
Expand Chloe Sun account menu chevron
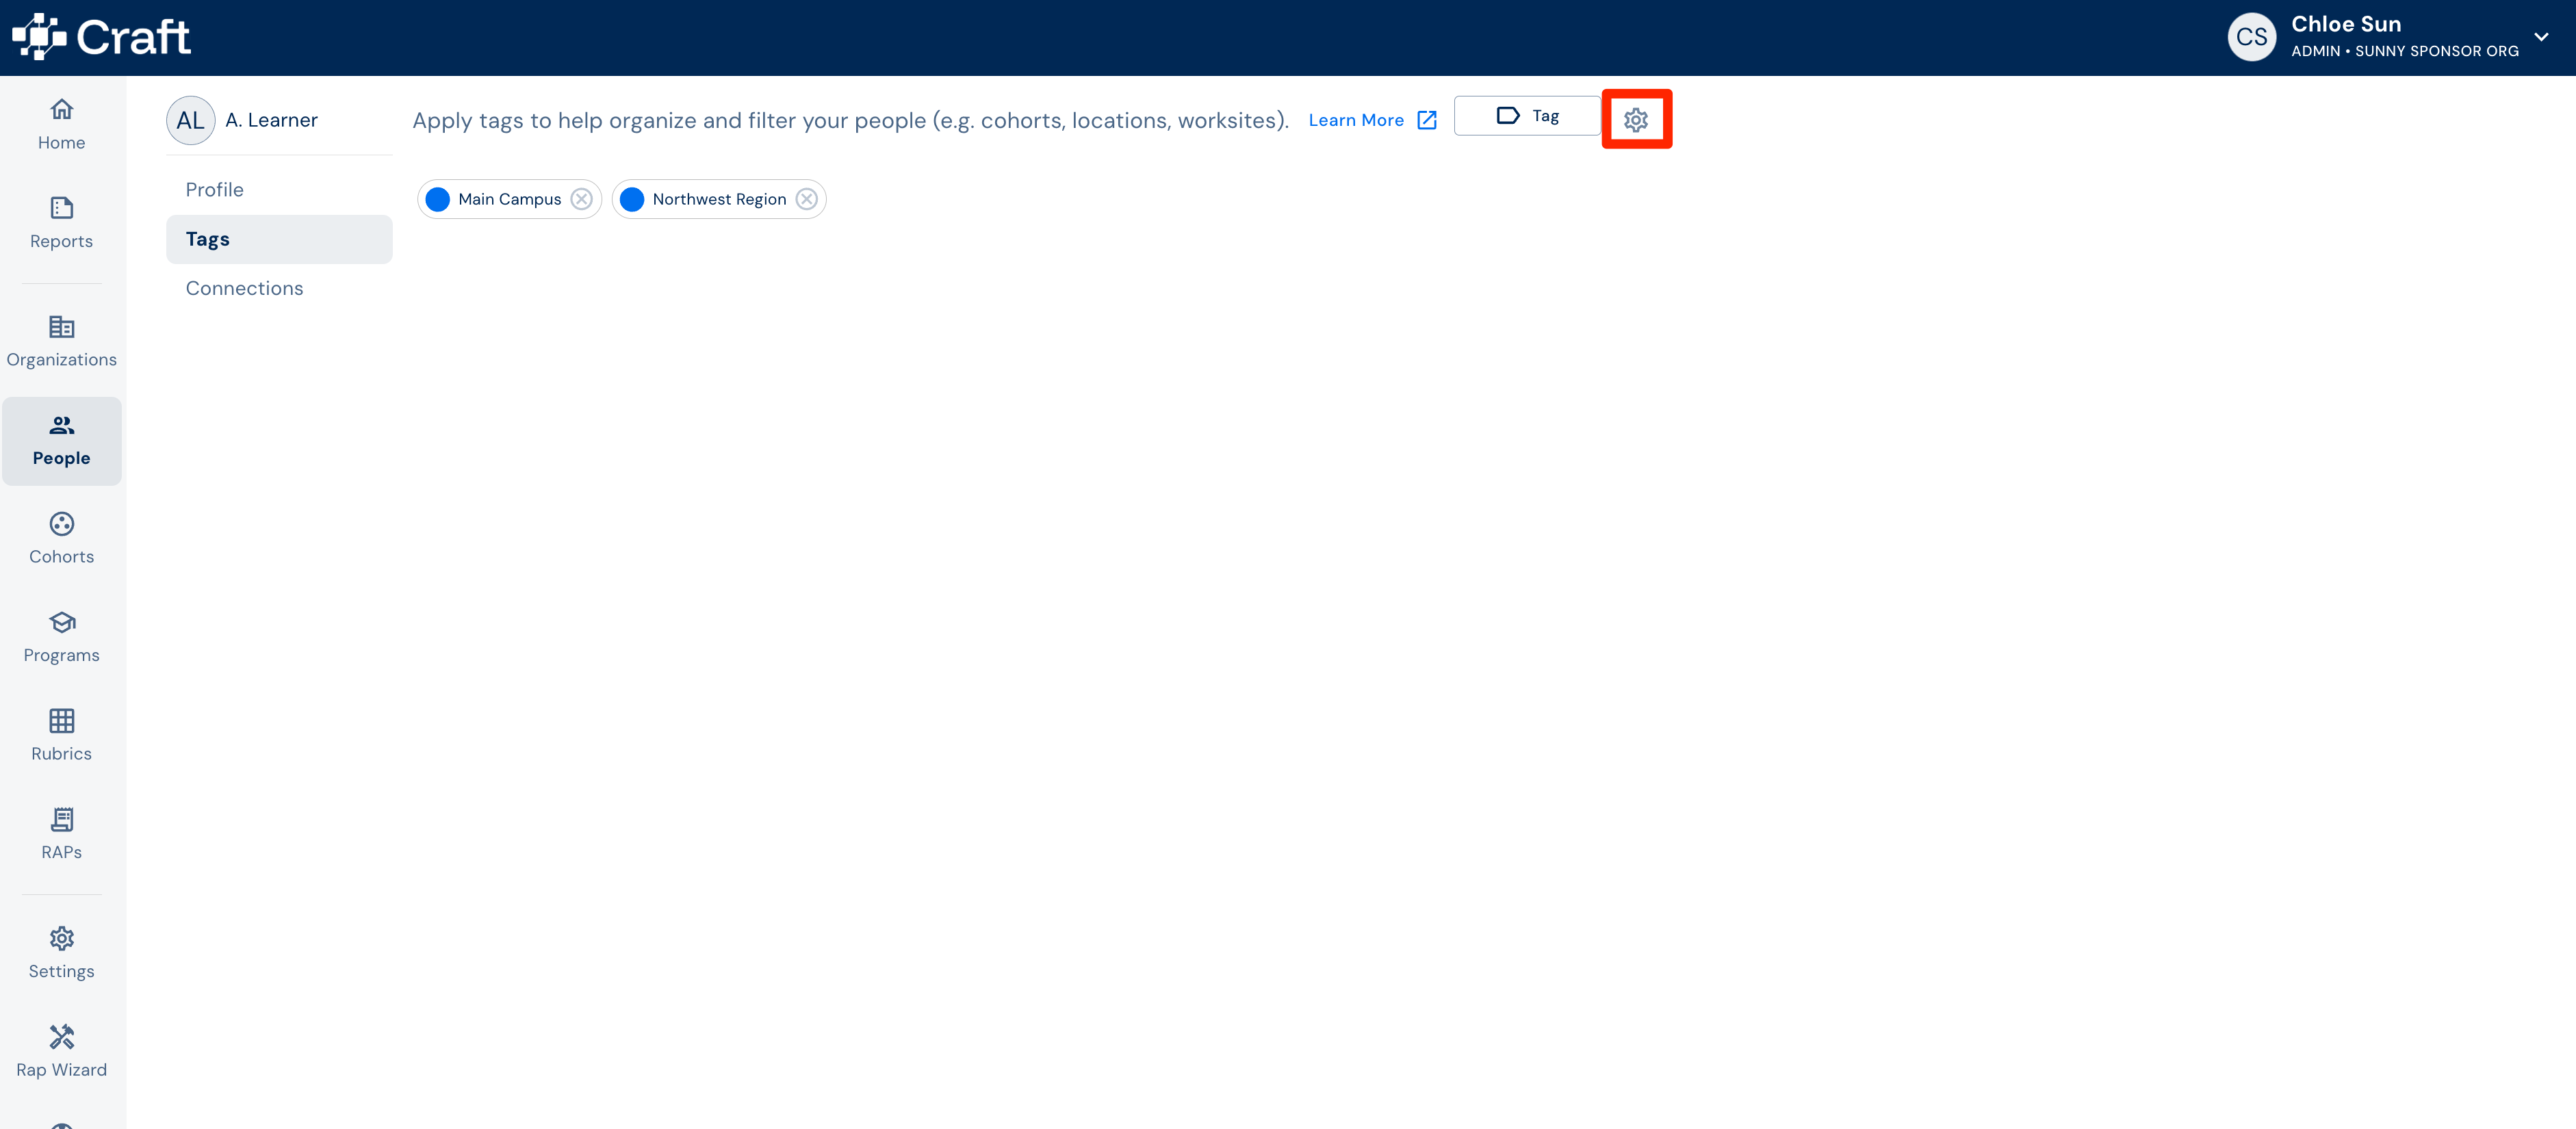2541,37
